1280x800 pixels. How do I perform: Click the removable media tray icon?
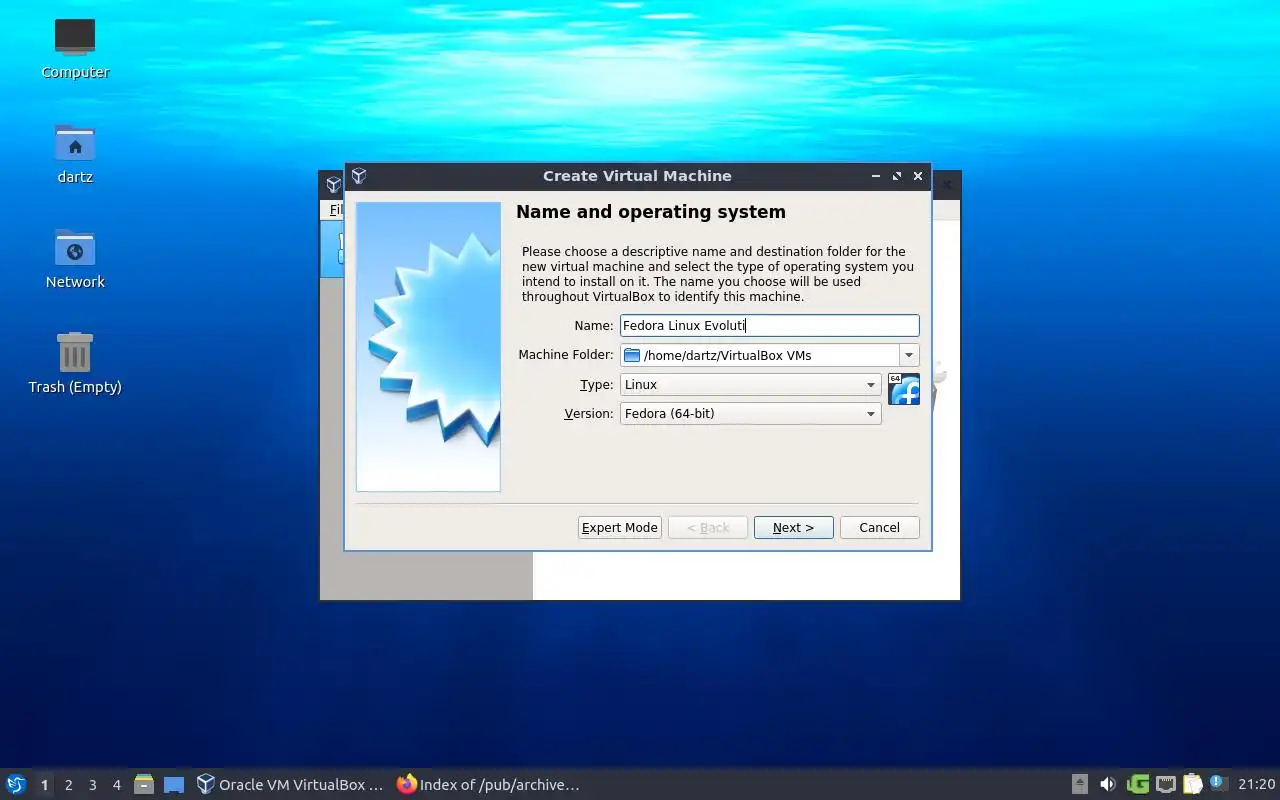[1080, 784]
